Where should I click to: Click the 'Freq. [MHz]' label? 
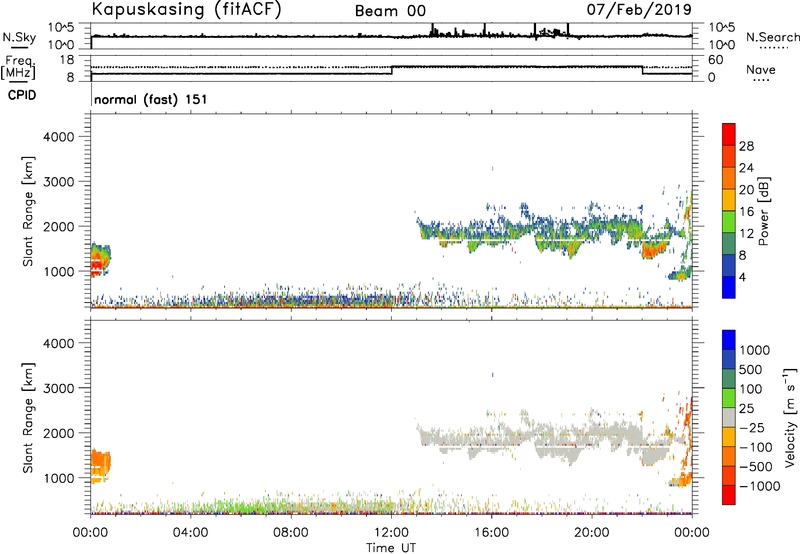coord(19,68)
